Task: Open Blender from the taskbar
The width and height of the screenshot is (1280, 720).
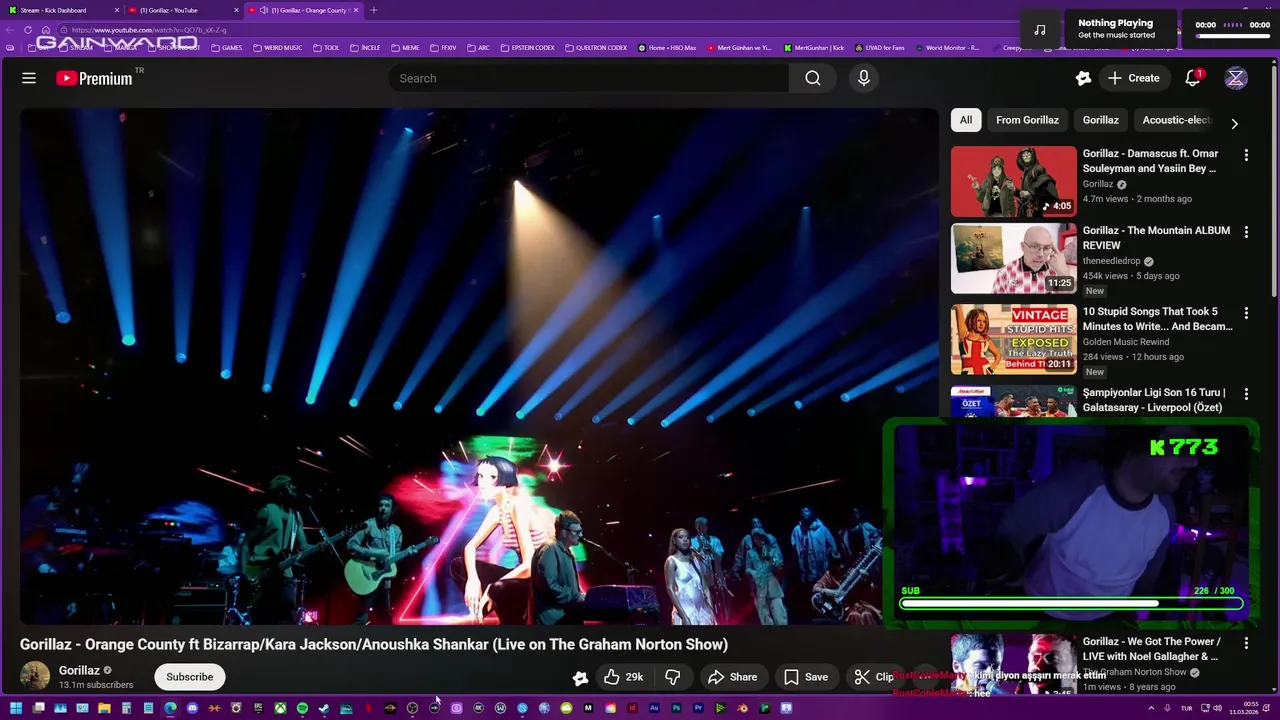Action: coord(742,708)
